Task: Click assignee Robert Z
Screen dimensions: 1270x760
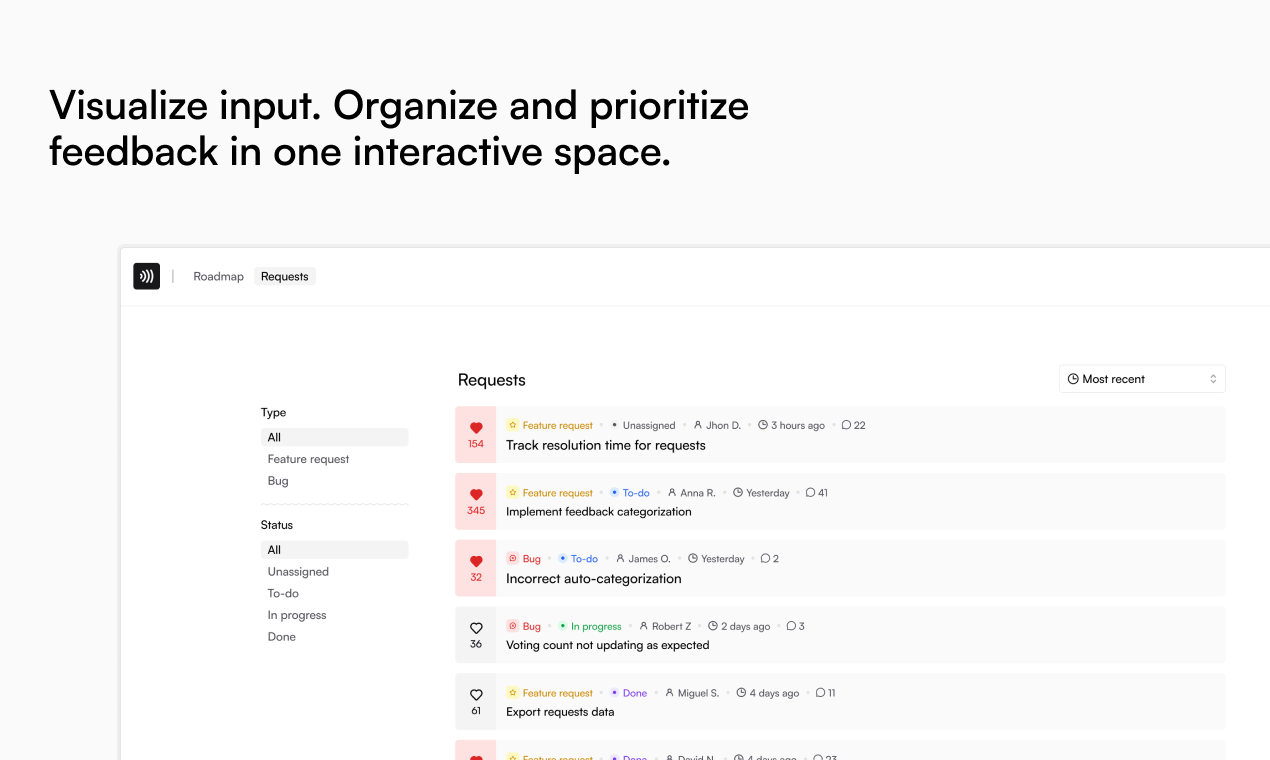Action: pos(665,626)
